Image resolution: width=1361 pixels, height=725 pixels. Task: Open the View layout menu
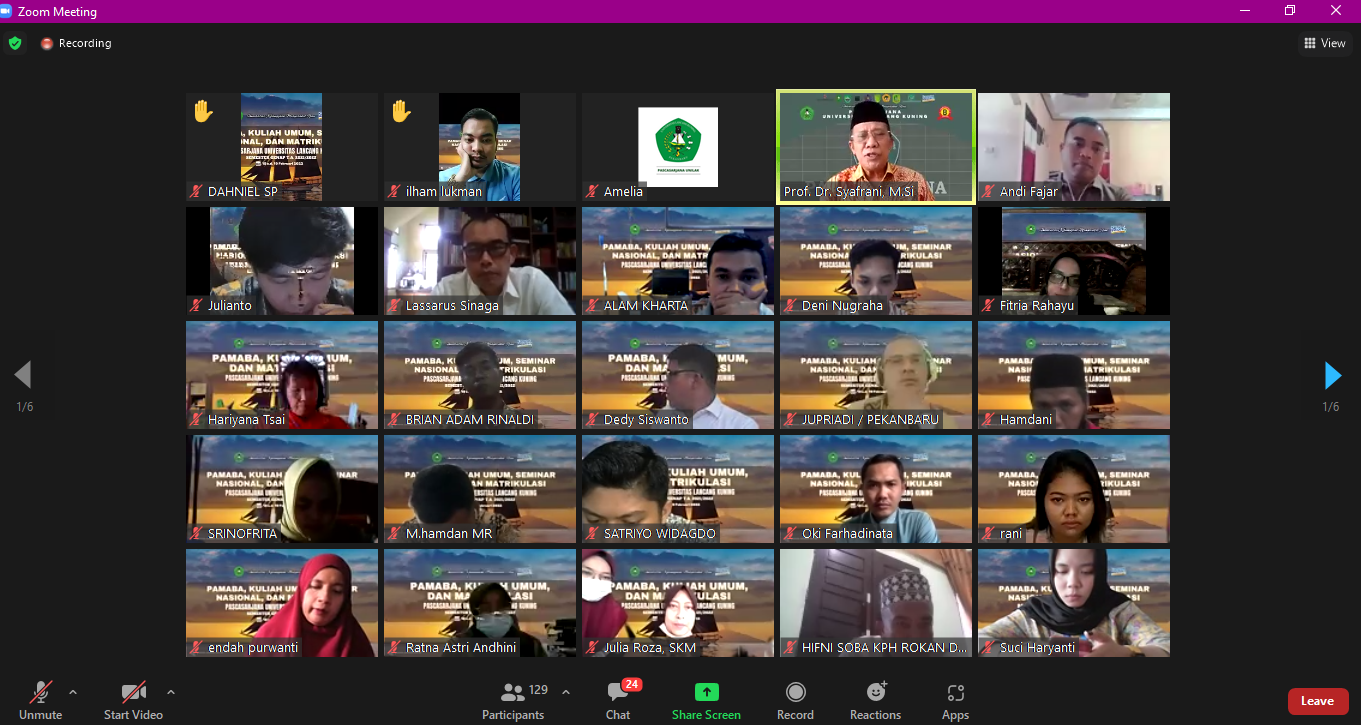(1324, 43)
